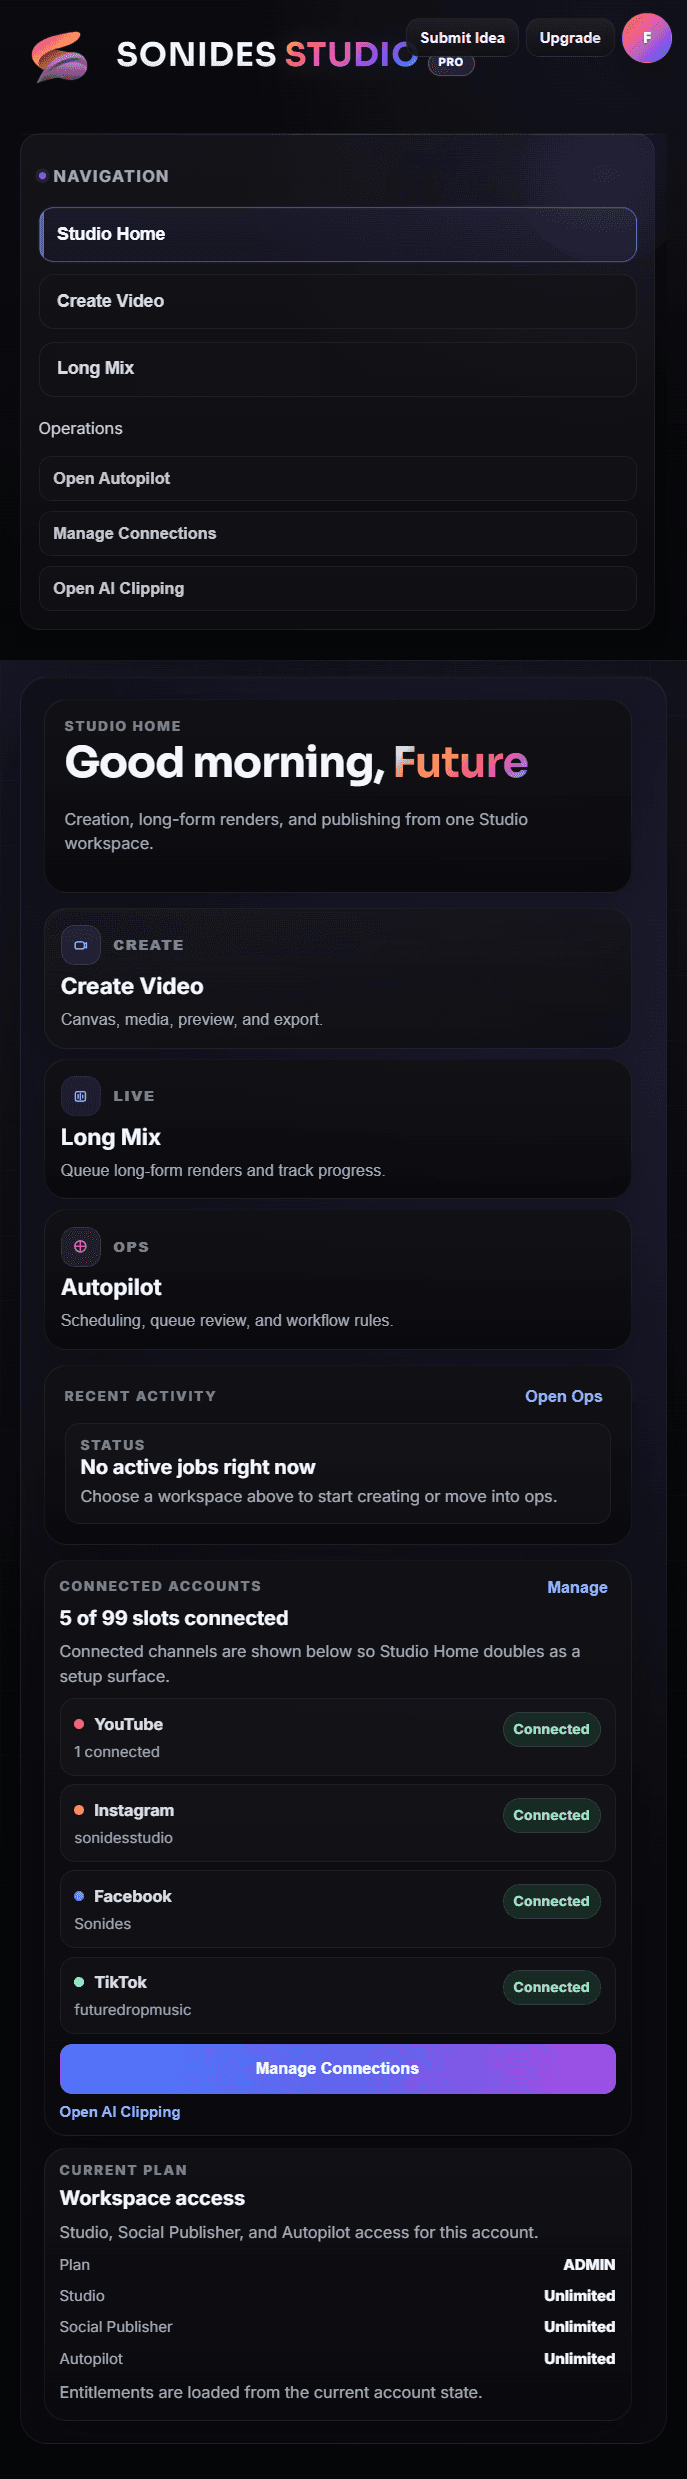Toggle the Facebook Connected badge

[x=551, y=1901]
